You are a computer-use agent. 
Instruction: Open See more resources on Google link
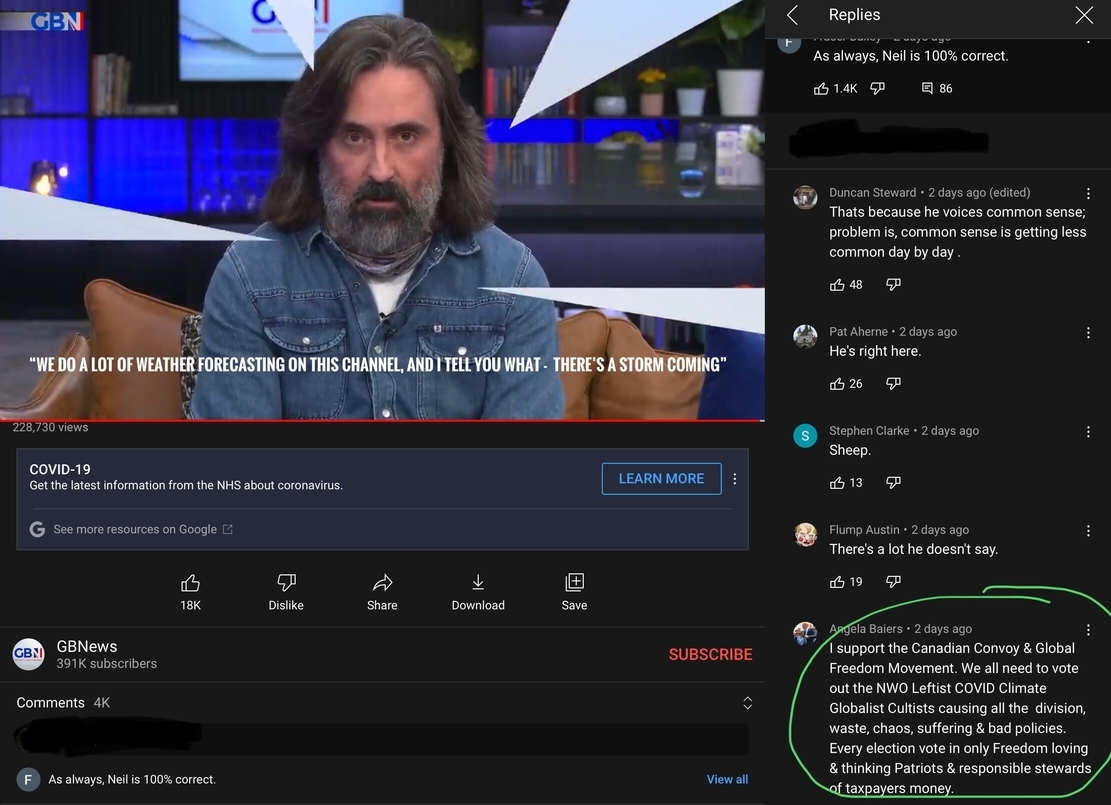135,529
